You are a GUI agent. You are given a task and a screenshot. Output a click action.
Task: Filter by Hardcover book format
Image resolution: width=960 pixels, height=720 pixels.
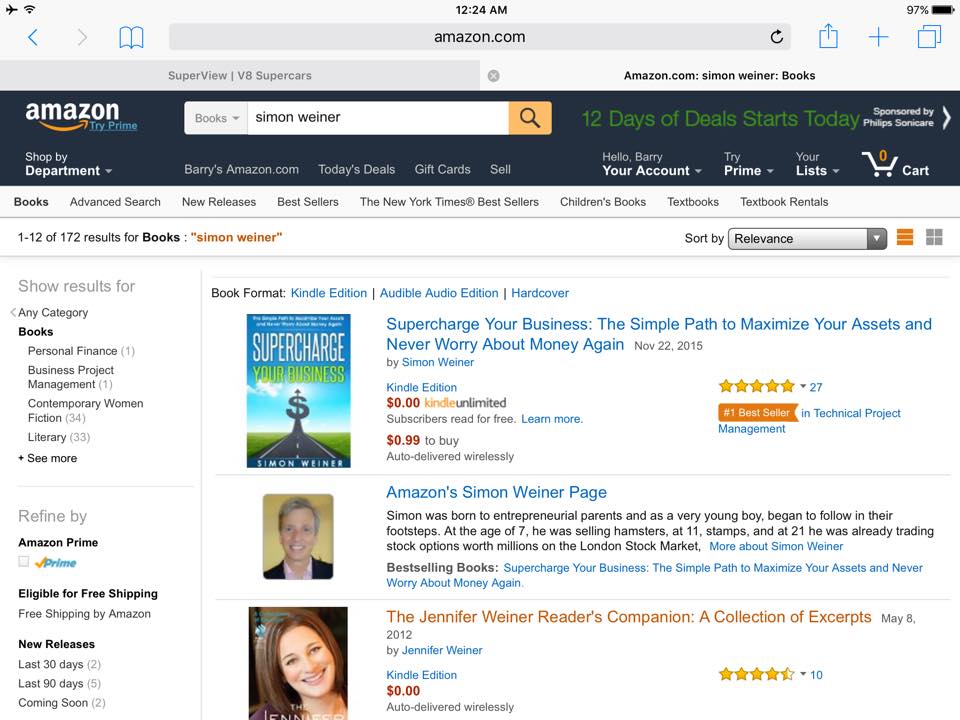540,293
